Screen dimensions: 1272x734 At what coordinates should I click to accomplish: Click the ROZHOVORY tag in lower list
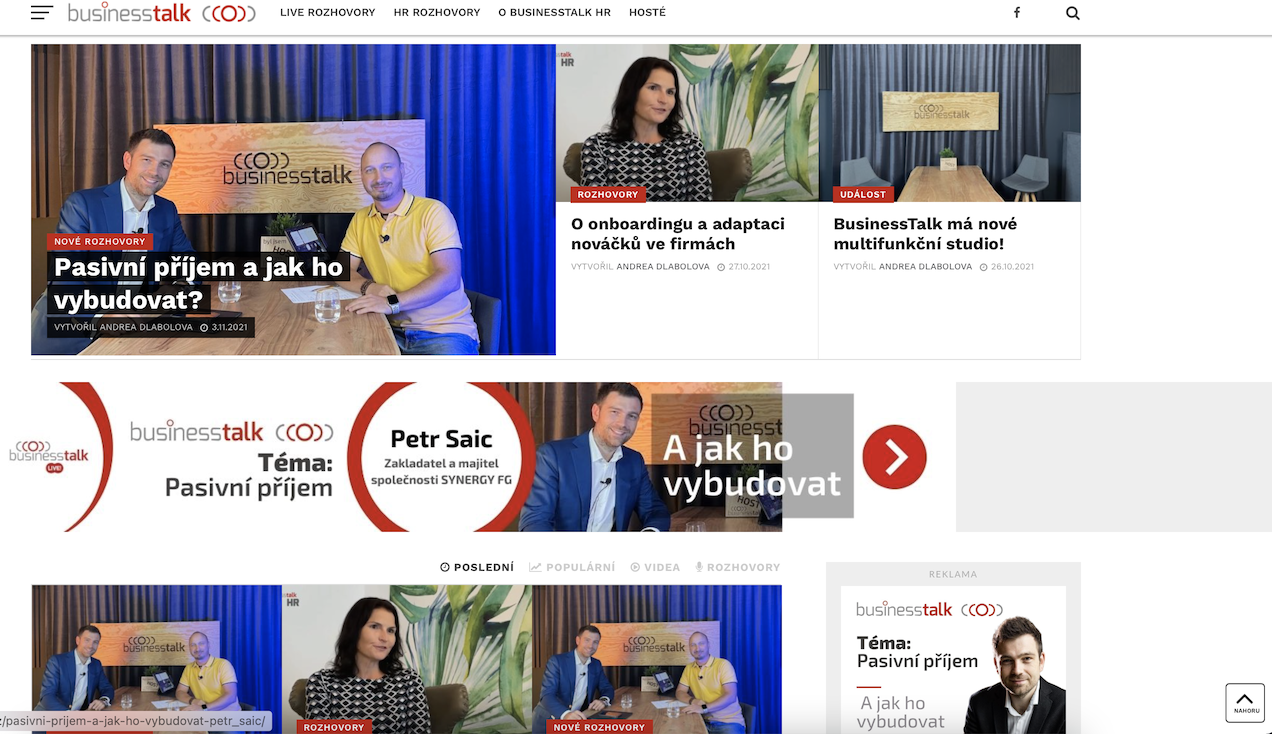pos(334,727)
